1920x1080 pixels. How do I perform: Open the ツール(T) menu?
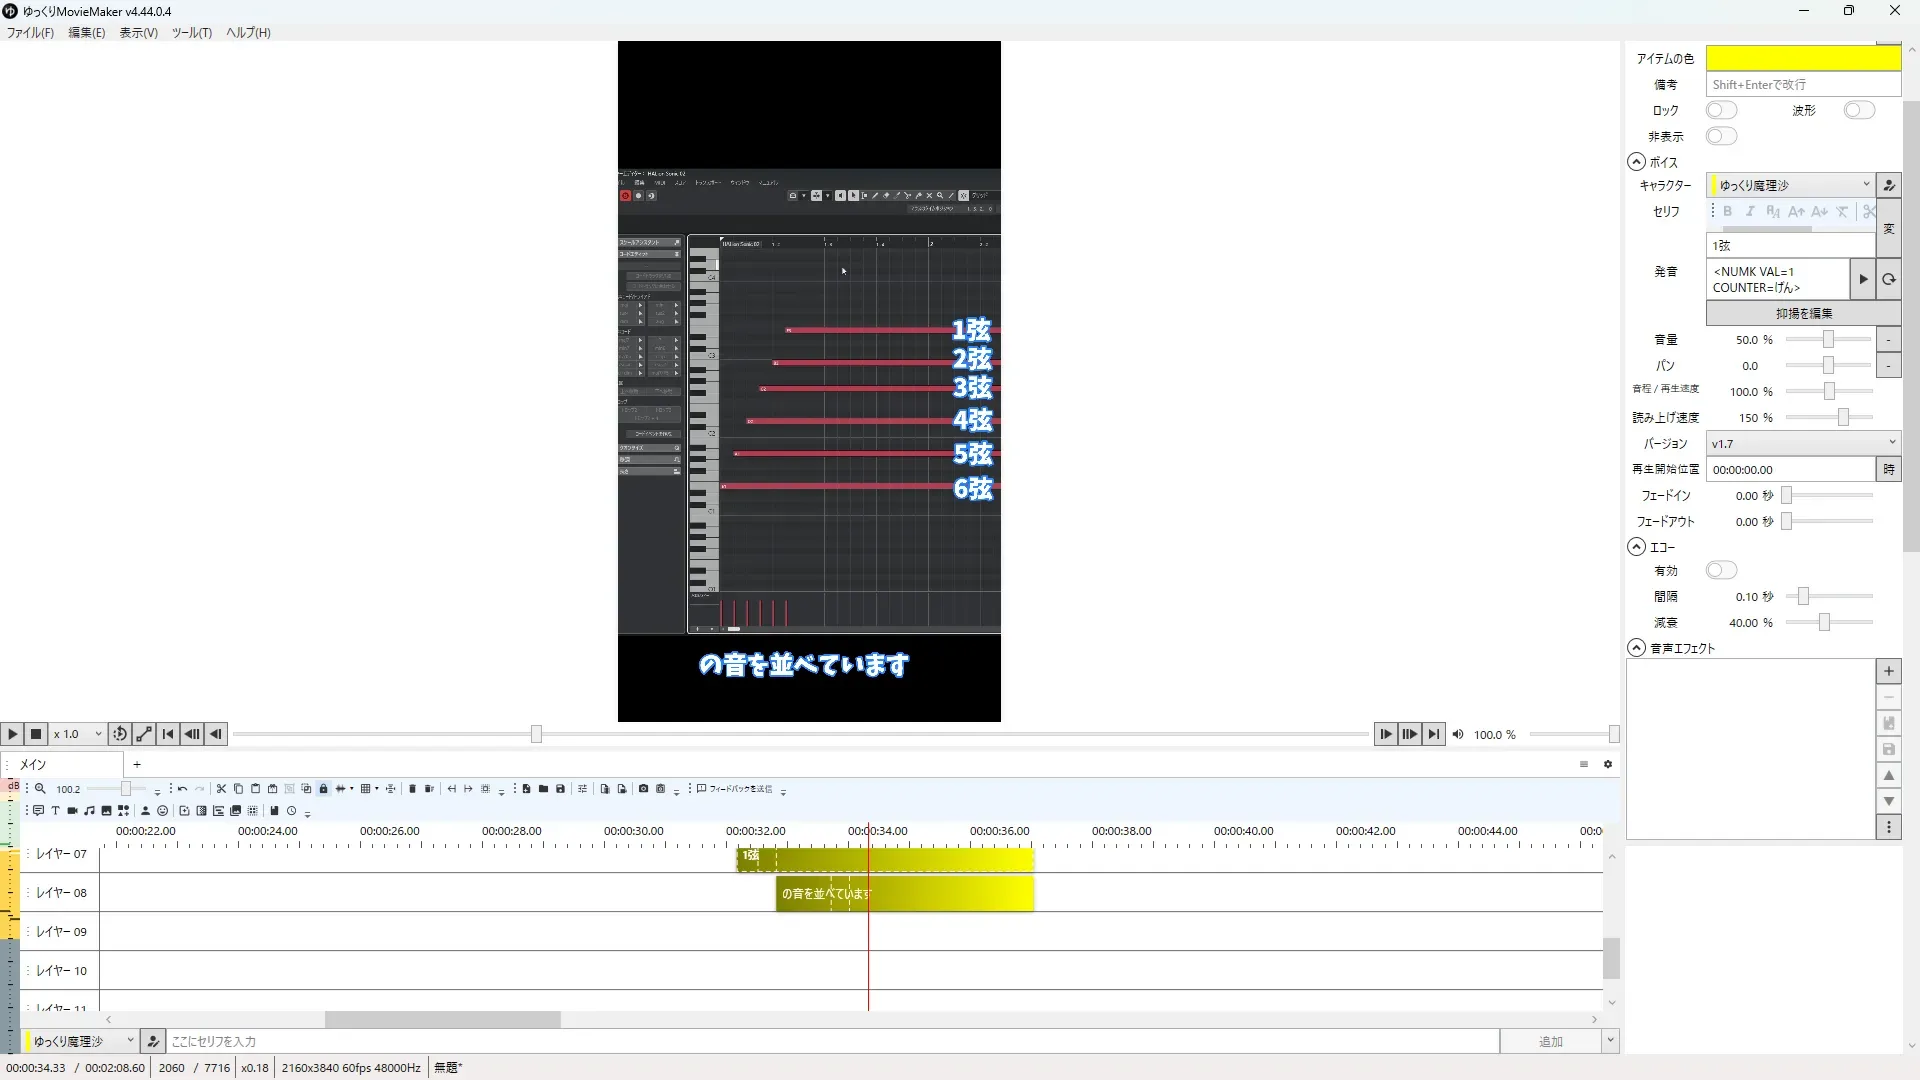191,33
